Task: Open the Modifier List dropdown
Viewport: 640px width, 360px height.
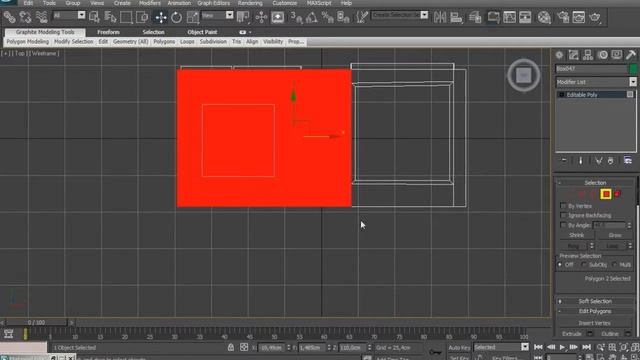Action: (x=633, y=82)
